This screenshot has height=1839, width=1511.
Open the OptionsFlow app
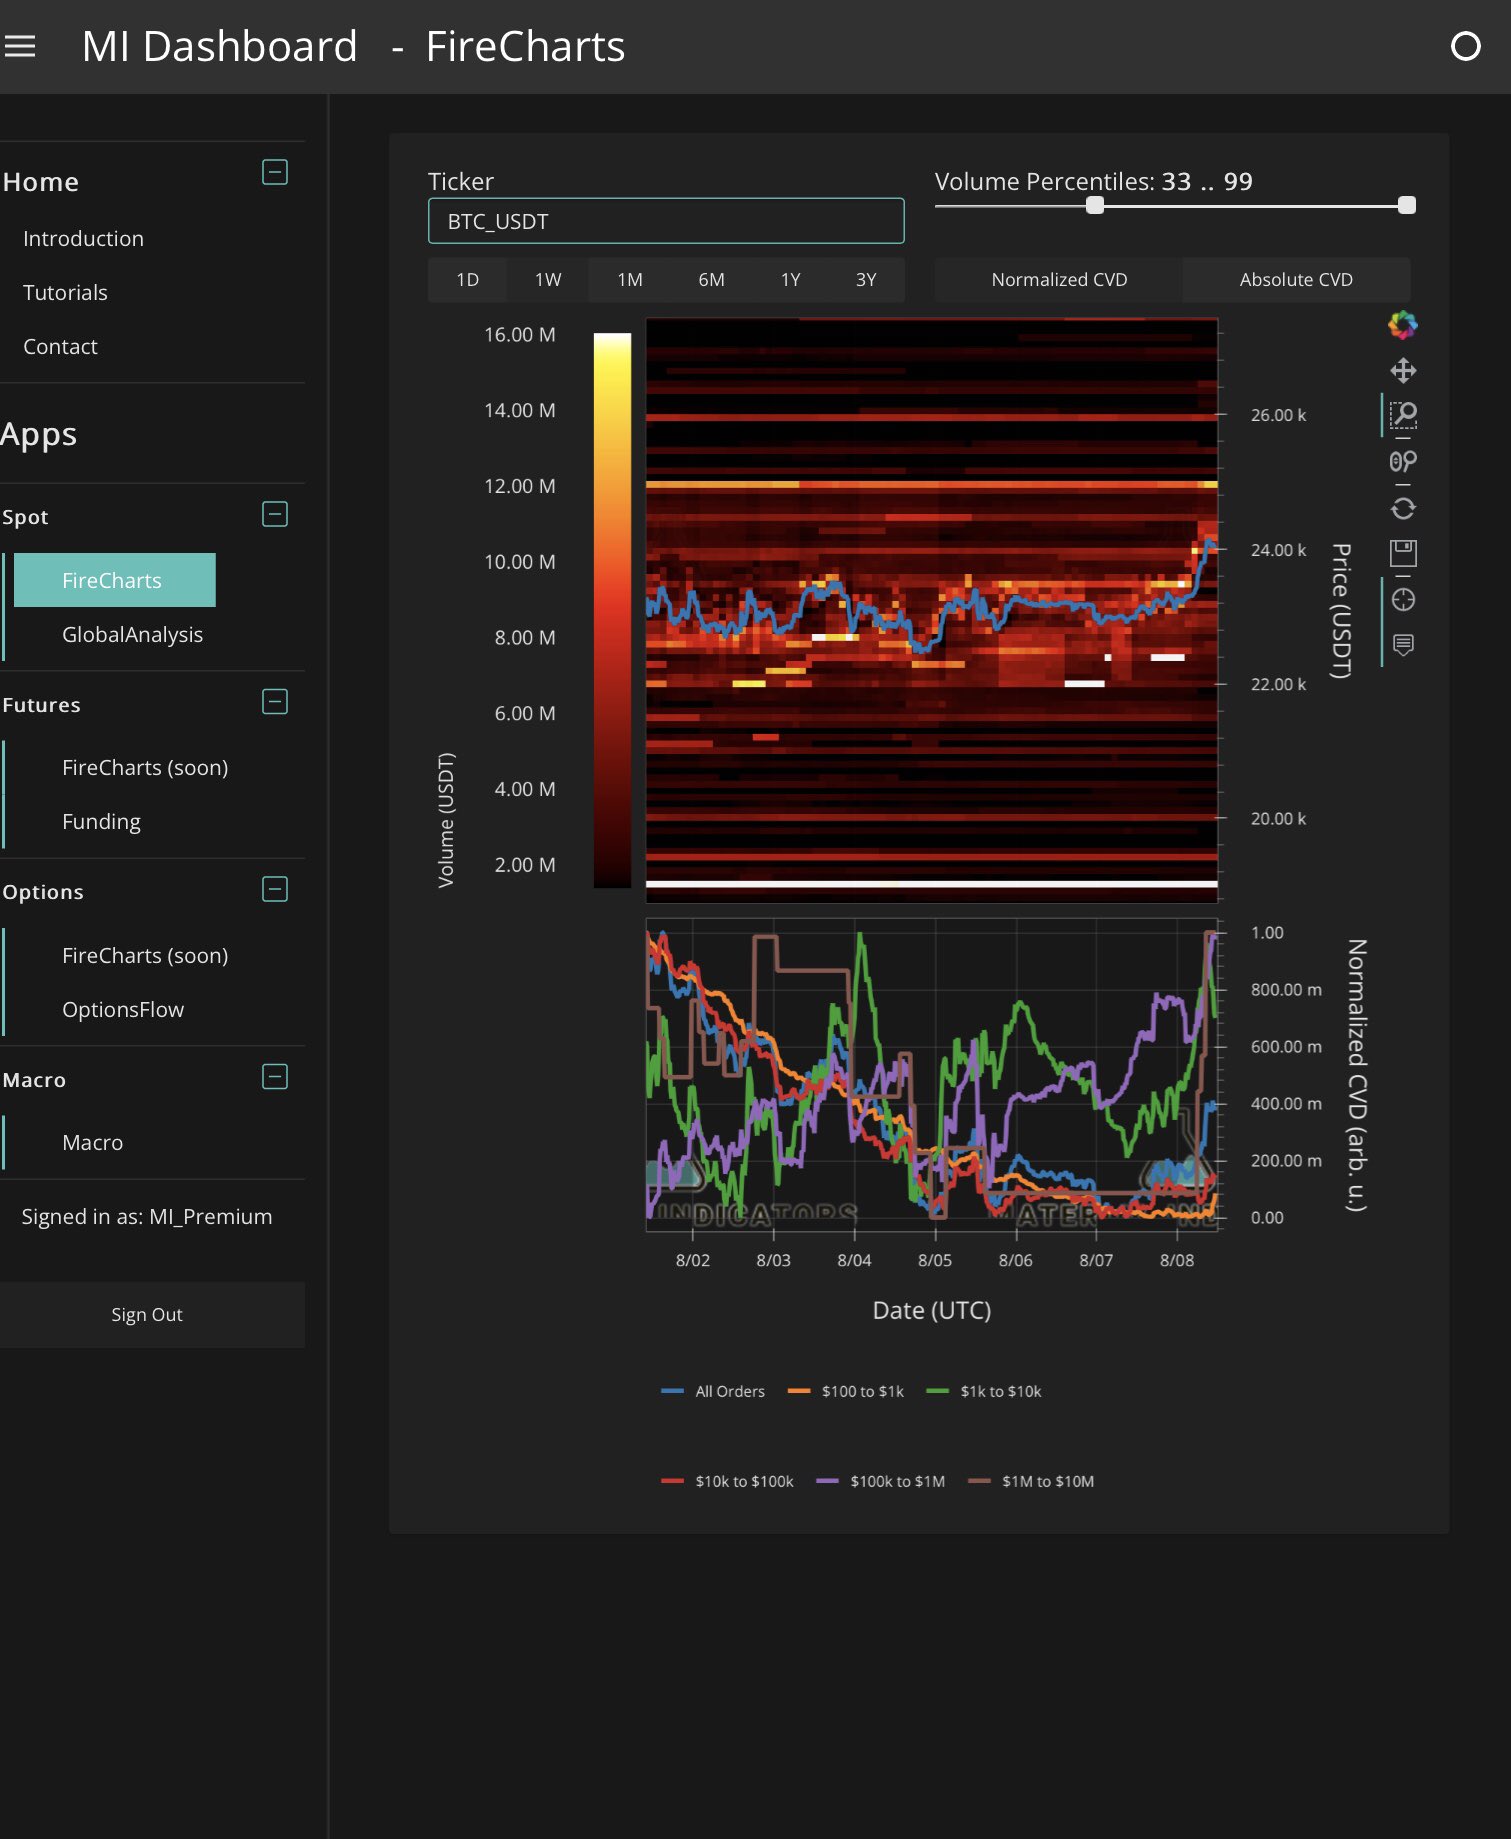tap(123, 1010)
